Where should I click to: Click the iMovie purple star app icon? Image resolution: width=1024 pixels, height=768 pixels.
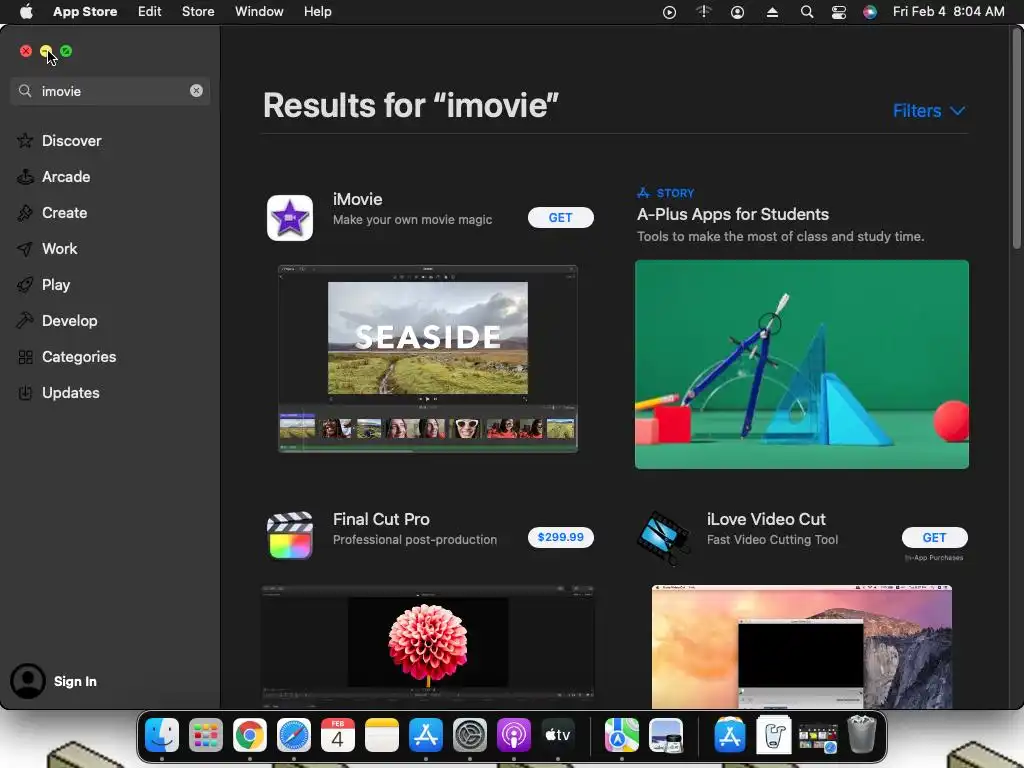pos(290,217)
